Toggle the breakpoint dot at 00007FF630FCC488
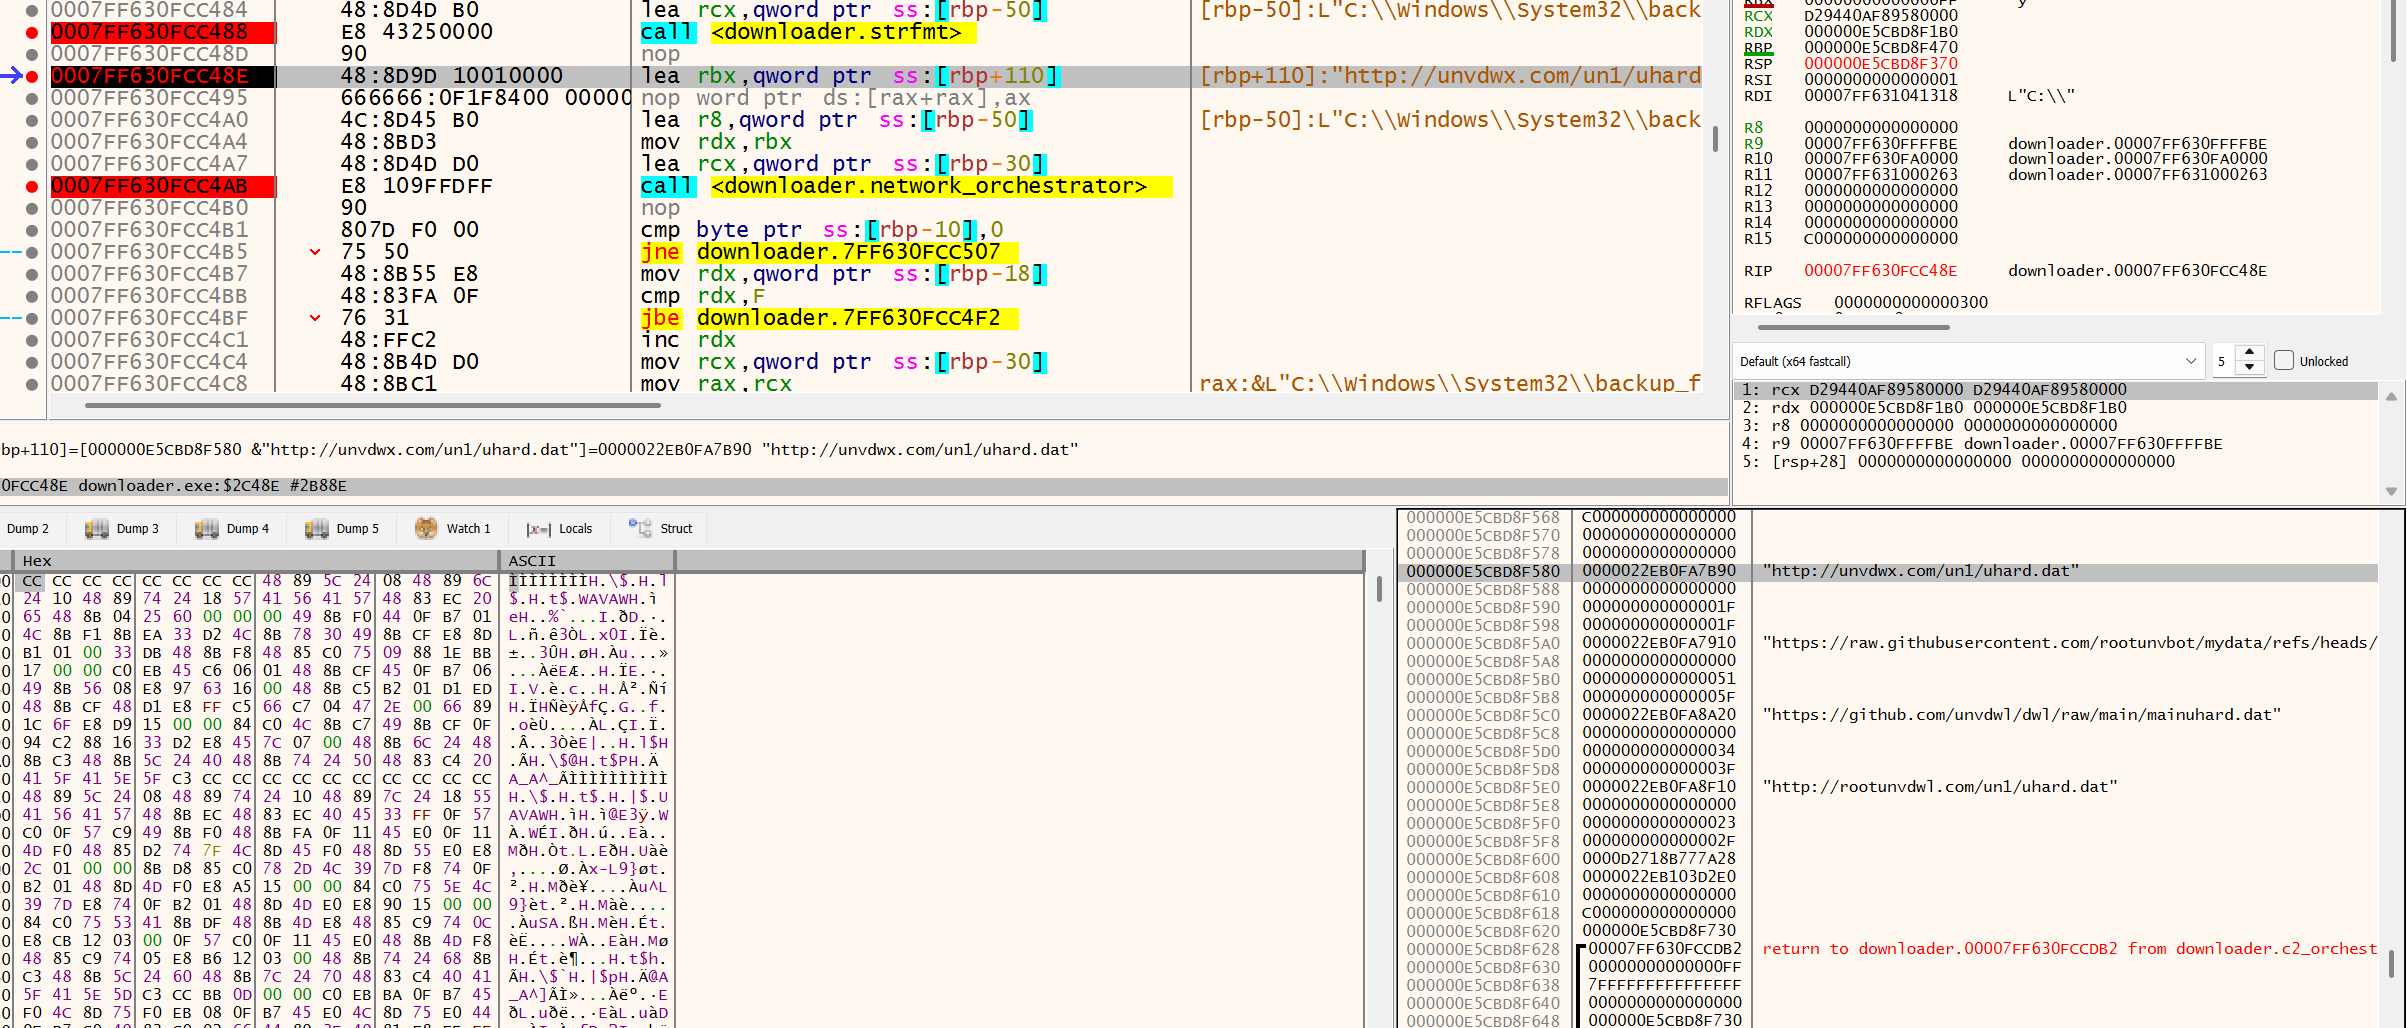 point(32,32)
